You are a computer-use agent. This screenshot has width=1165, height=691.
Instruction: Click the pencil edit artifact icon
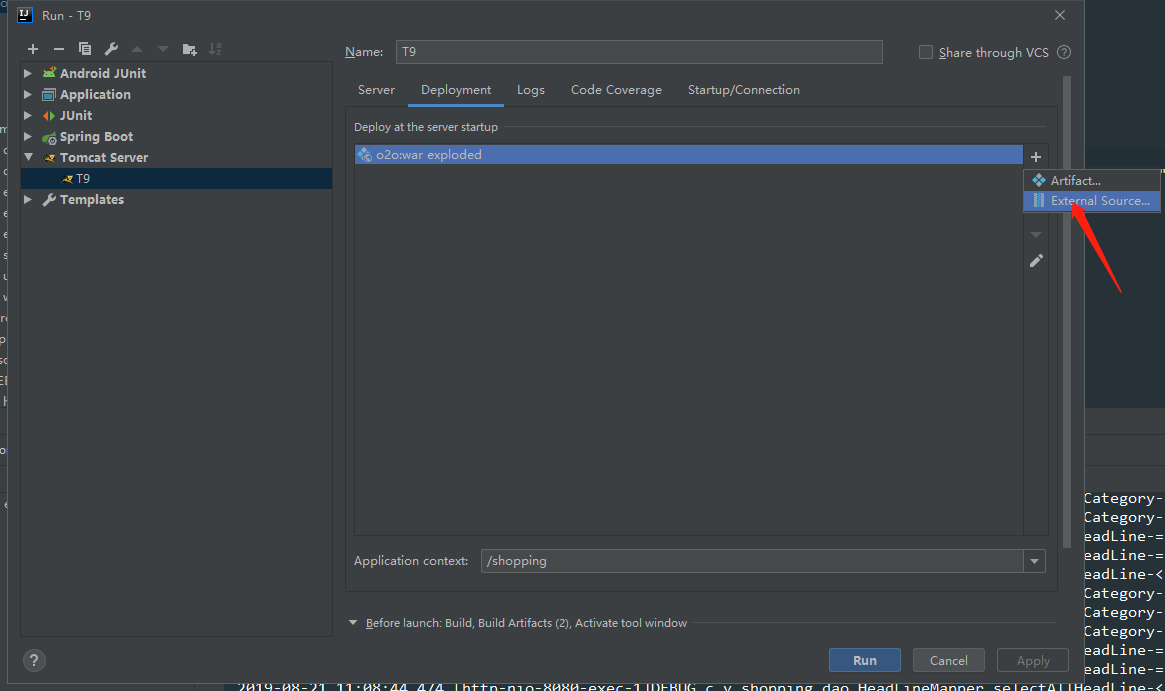click(1036, 261)
